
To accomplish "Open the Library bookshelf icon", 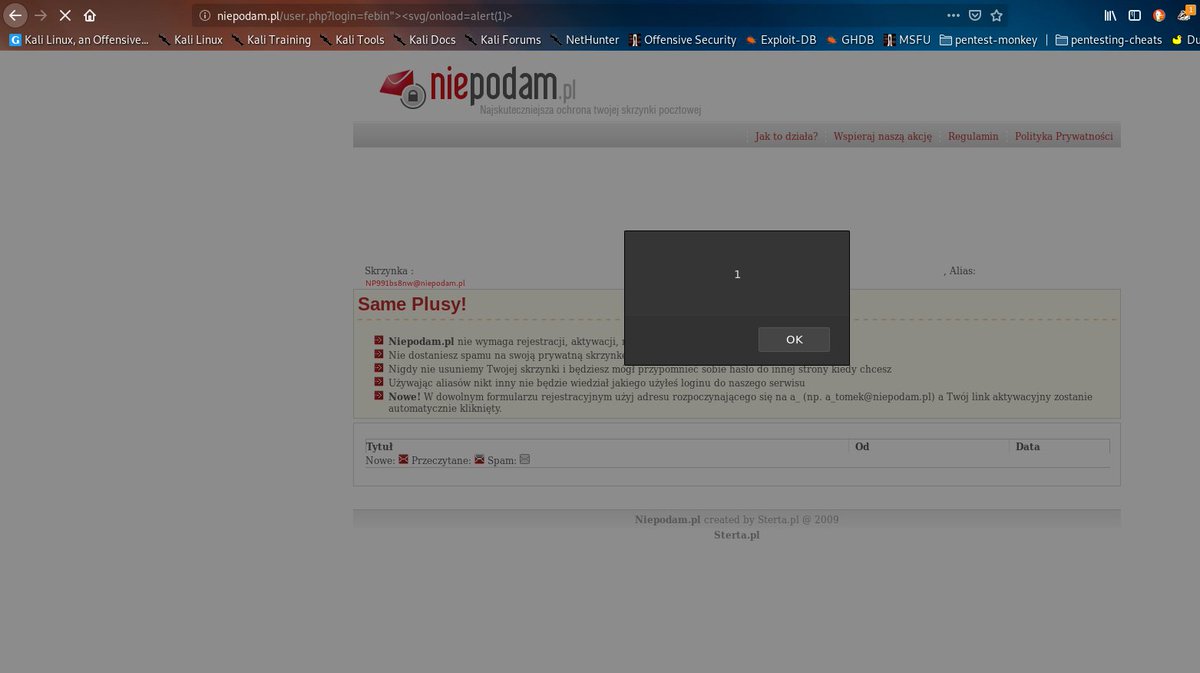I will (1110, 15).
